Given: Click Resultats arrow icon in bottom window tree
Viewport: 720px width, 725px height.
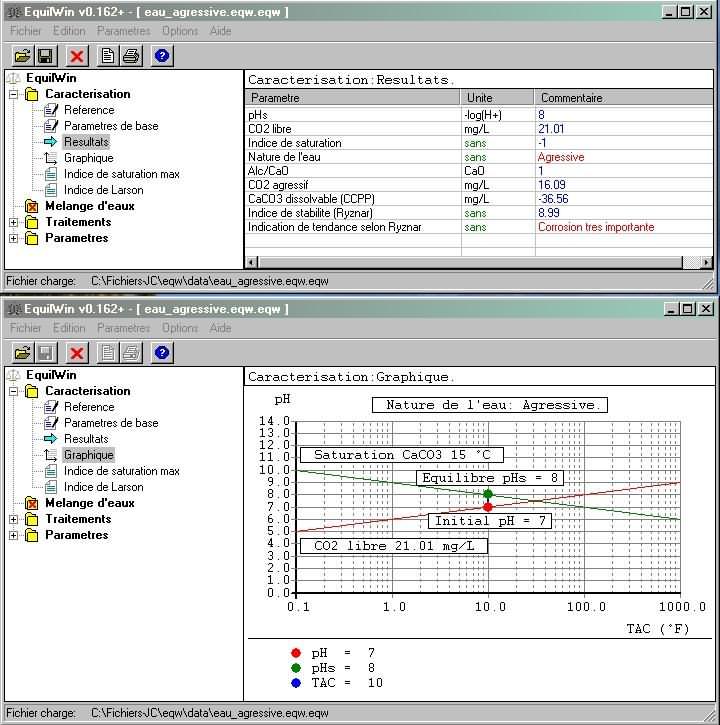Looking at the screenshot, I should tap(50, 439).
